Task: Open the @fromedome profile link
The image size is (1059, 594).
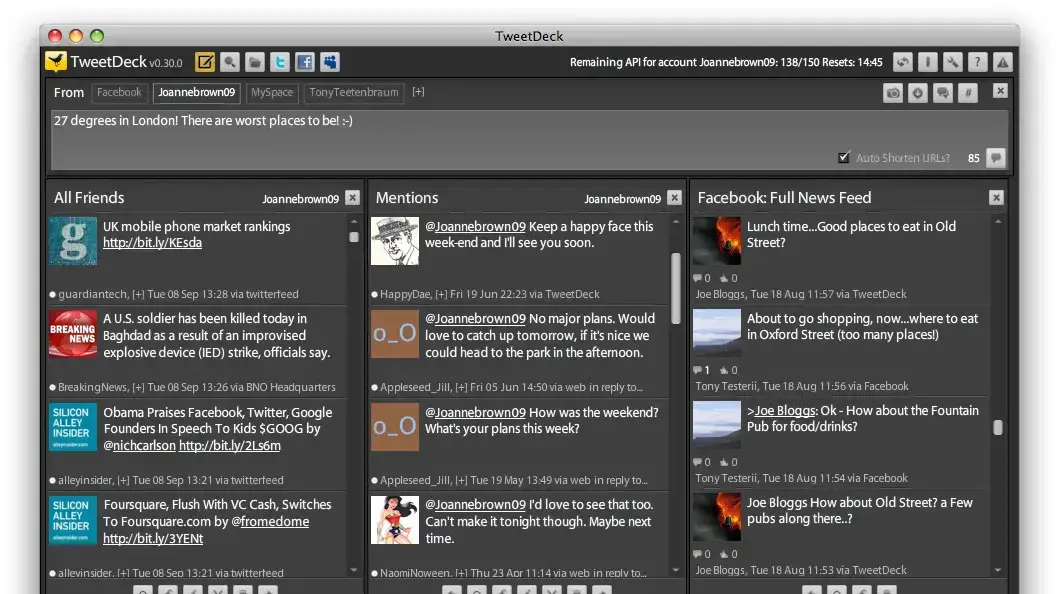Action: (x=270, y=522)
